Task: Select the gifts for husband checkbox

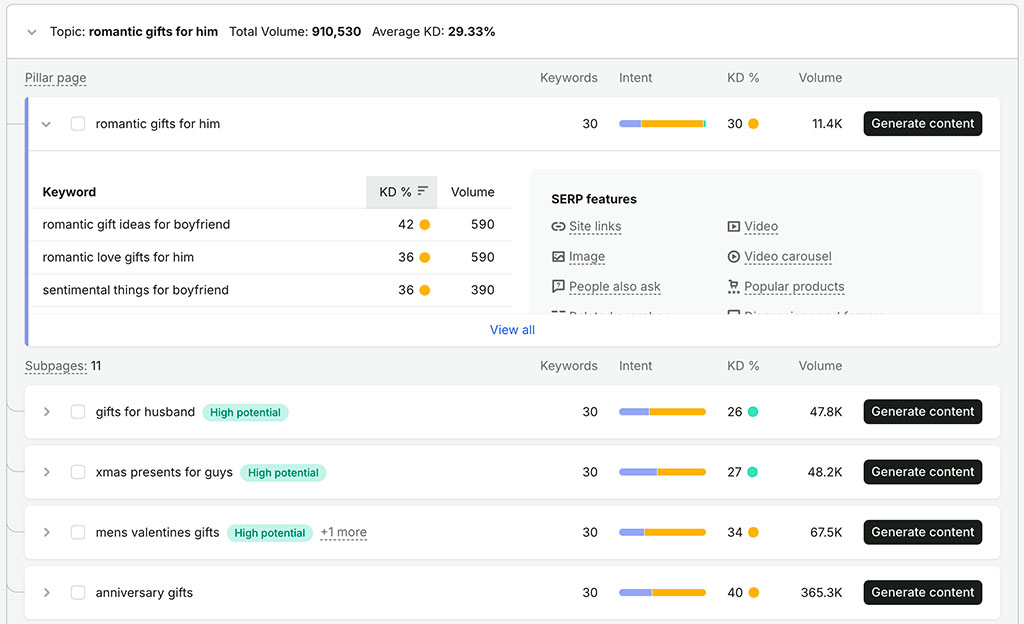Action: click(x=78, y=412)
